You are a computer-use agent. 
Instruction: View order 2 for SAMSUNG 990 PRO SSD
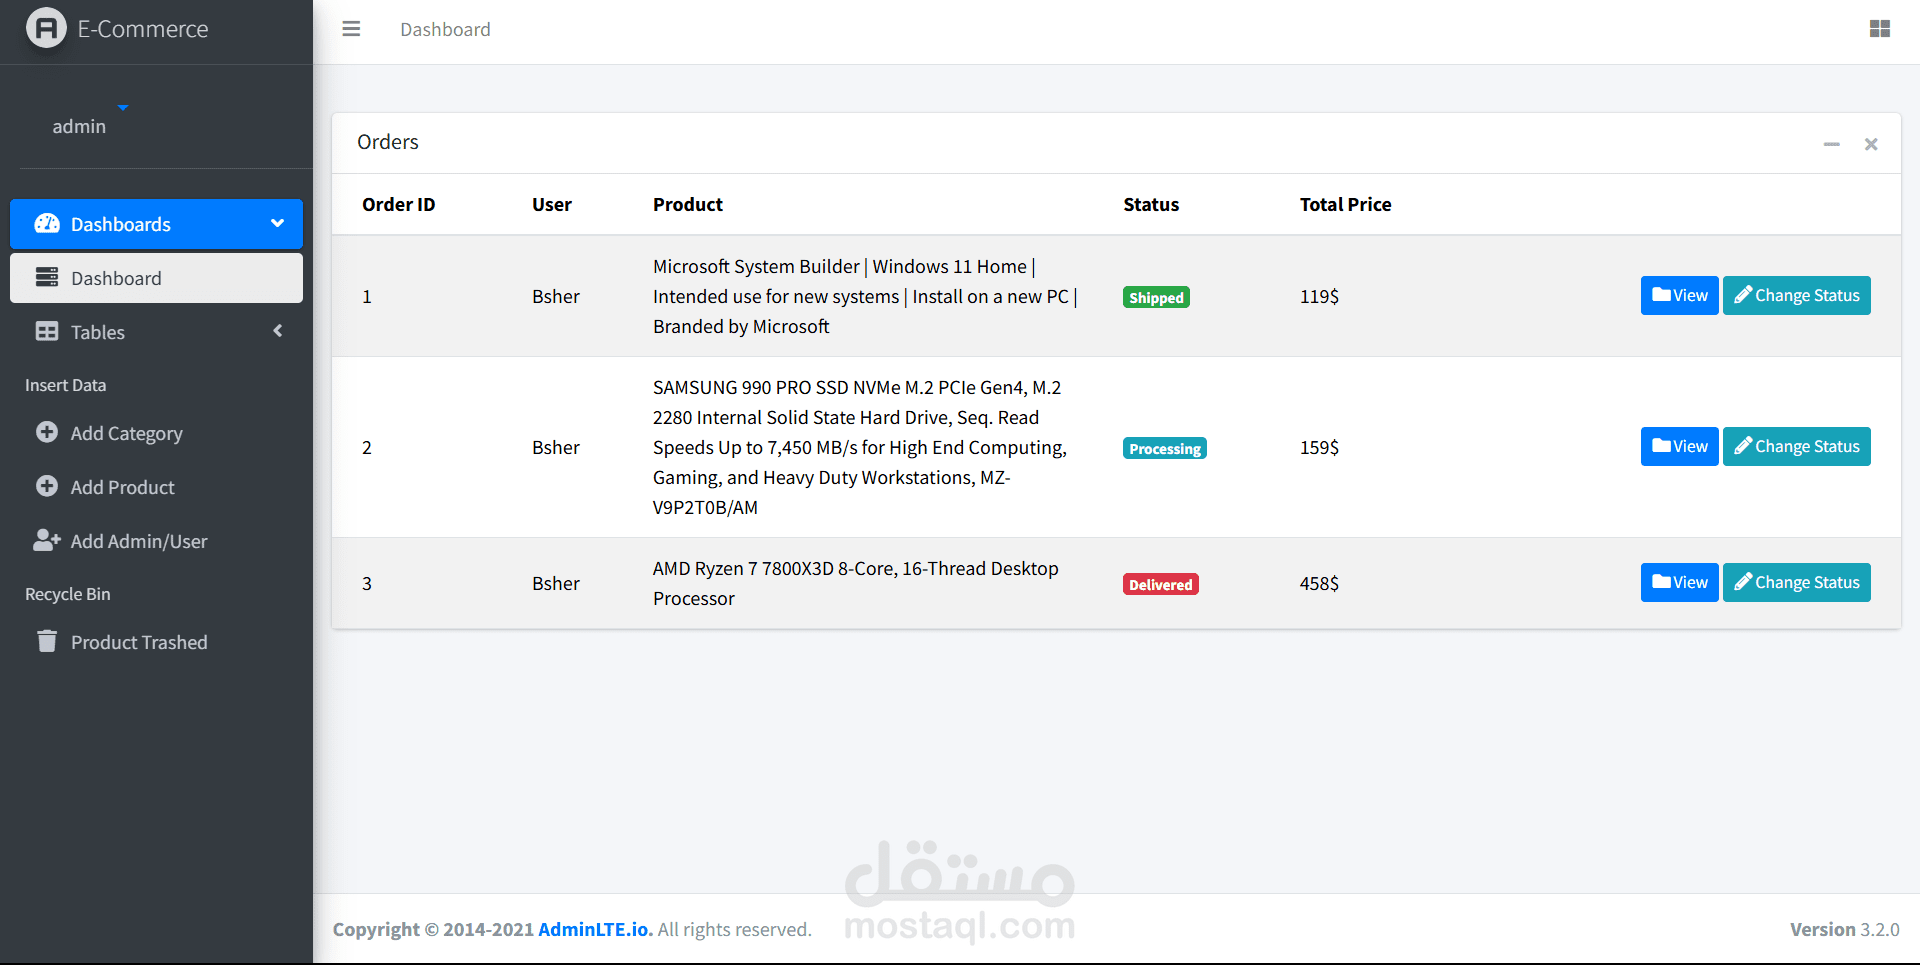click(x=1679, y=446)
